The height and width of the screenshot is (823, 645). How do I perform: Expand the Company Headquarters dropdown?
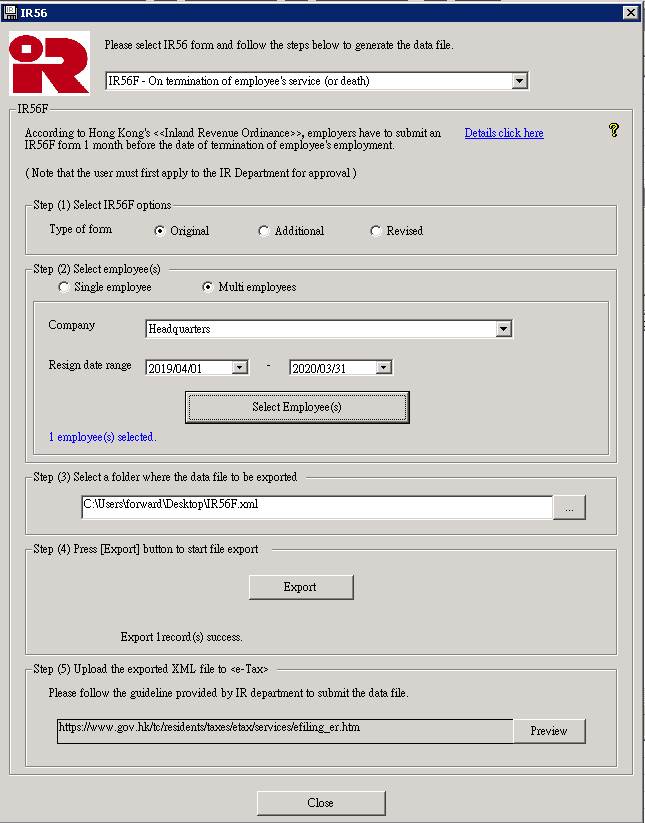click(503, 329)
